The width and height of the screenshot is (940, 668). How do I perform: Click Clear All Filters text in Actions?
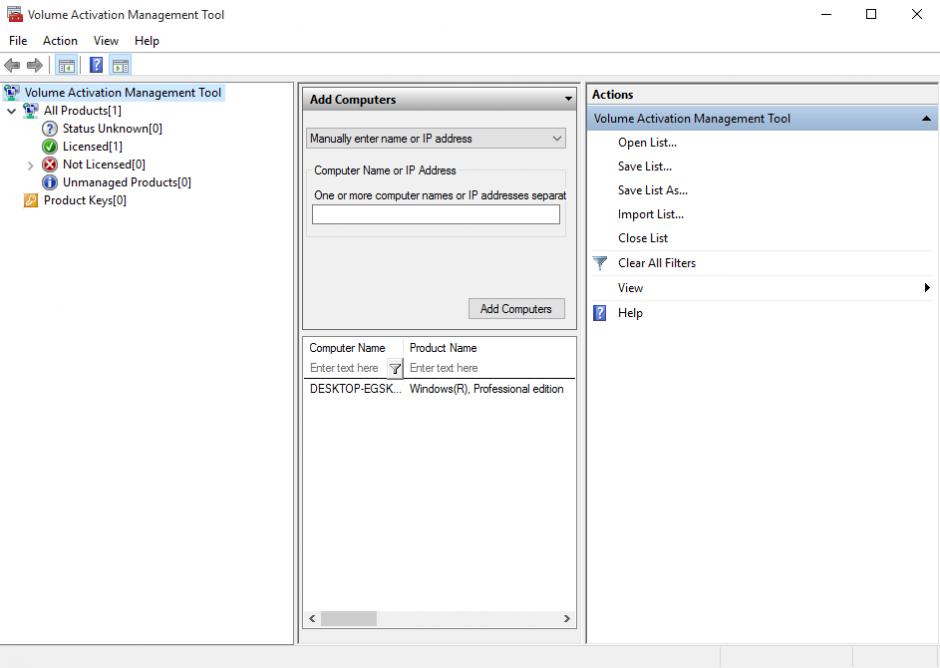pyautogui.click(x=657, y=263)
